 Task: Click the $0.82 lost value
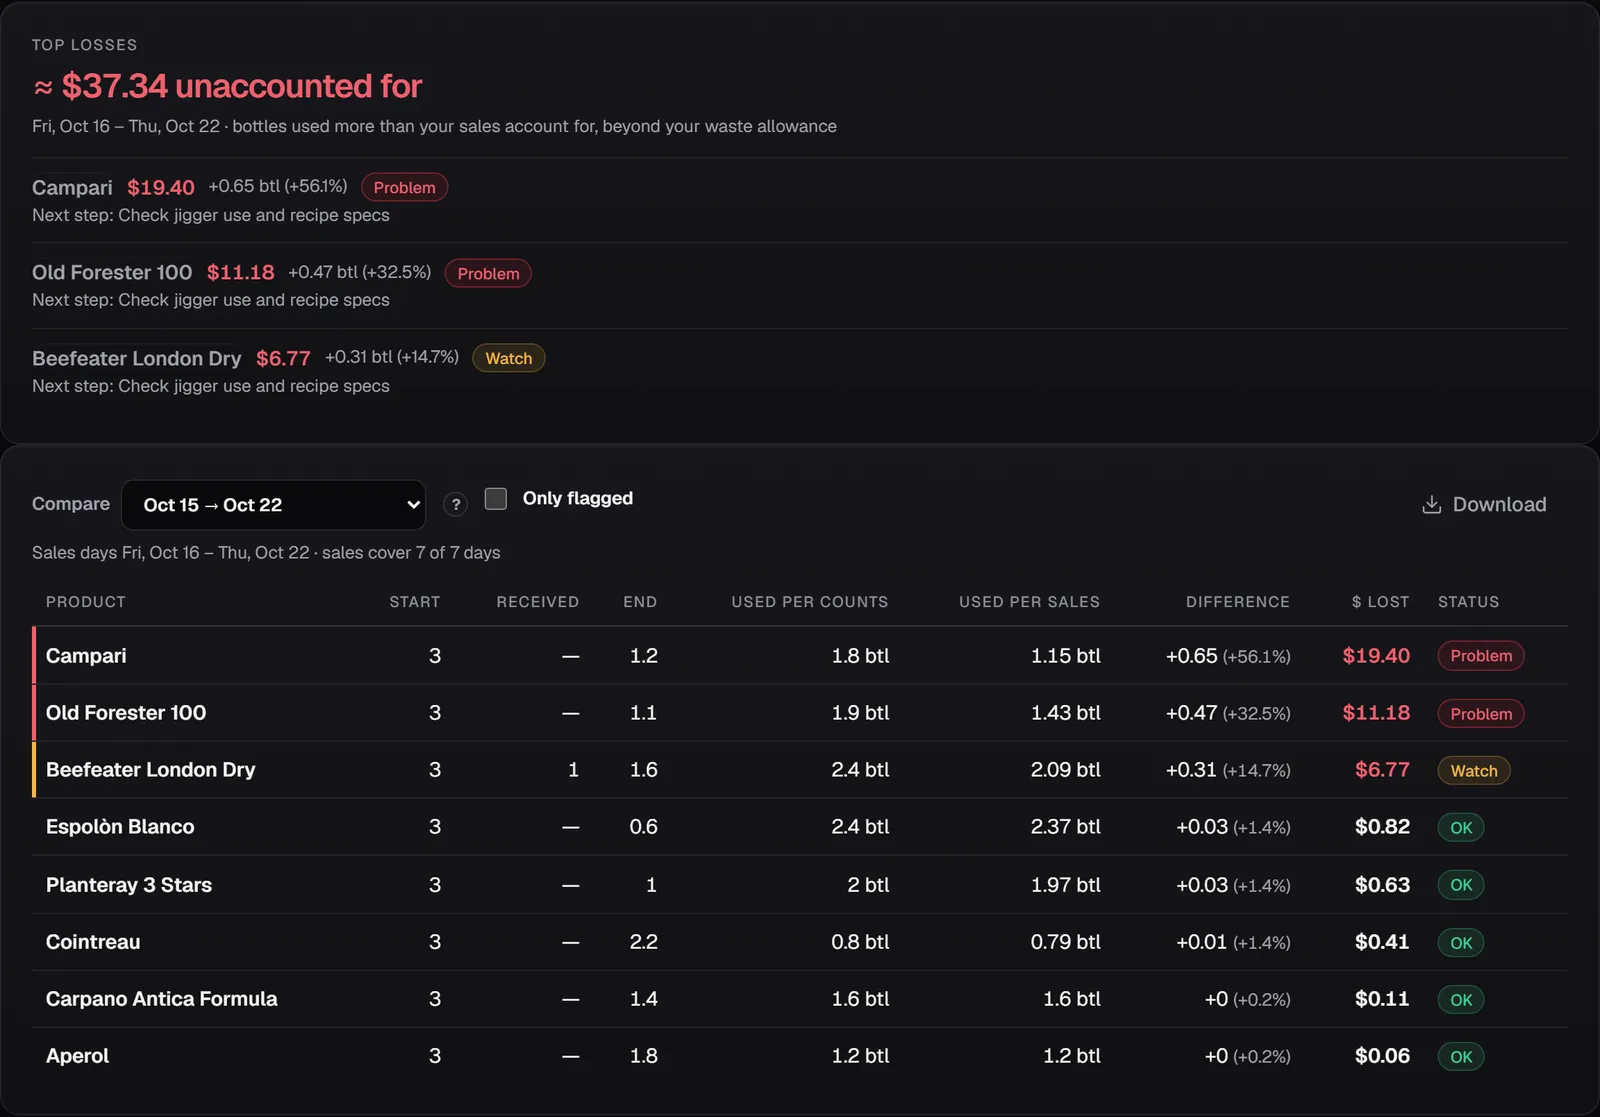(1382, 827)
